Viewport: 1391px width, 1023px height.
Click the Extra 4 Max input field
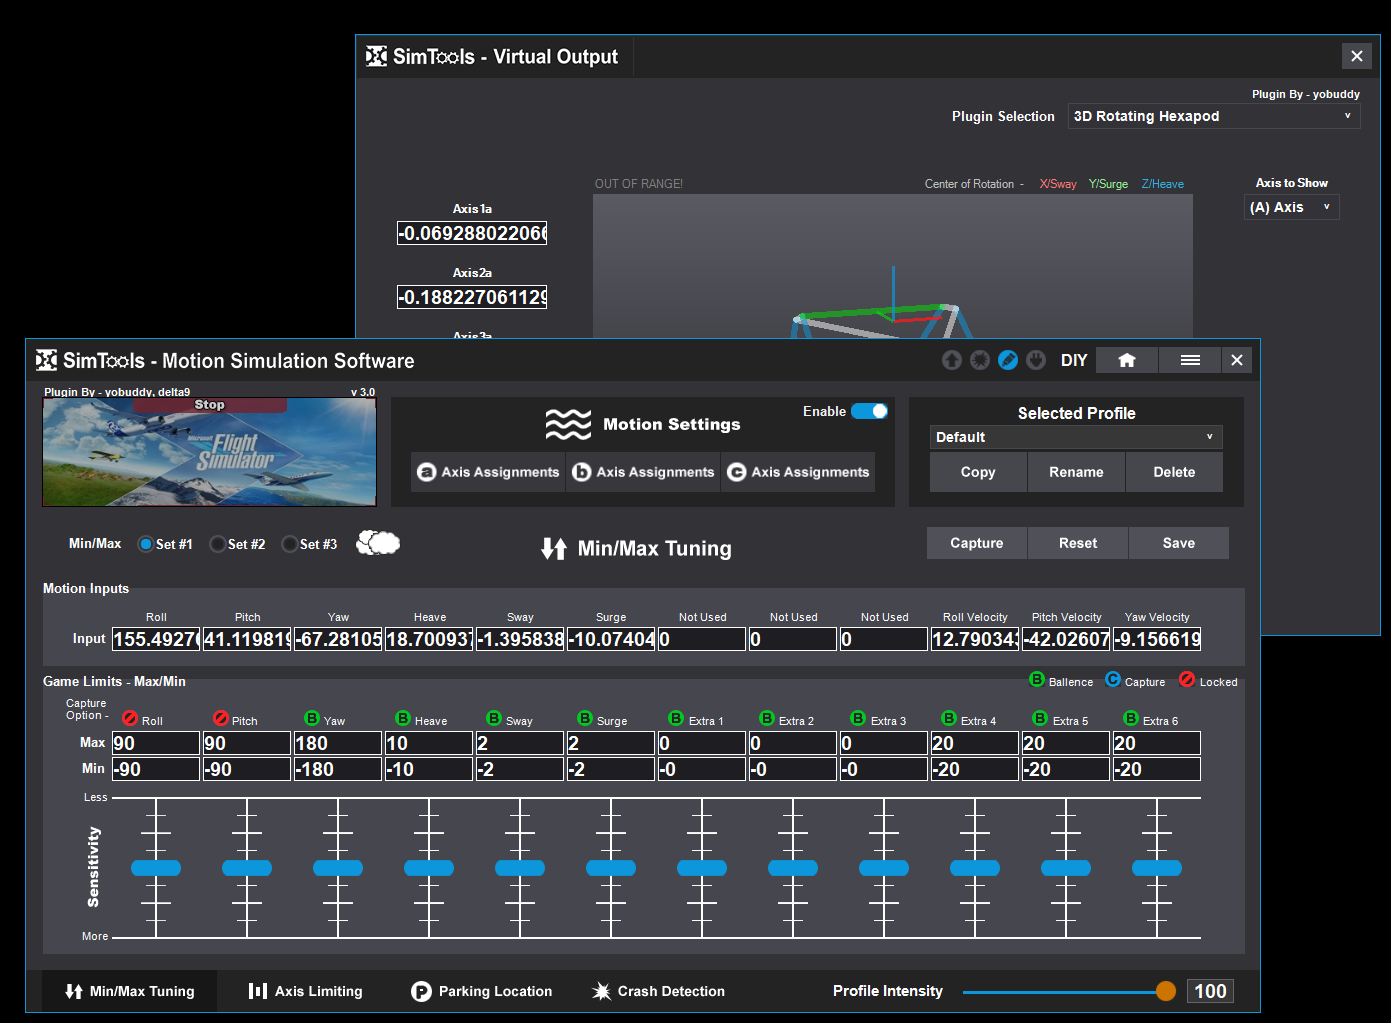[975, 743]
